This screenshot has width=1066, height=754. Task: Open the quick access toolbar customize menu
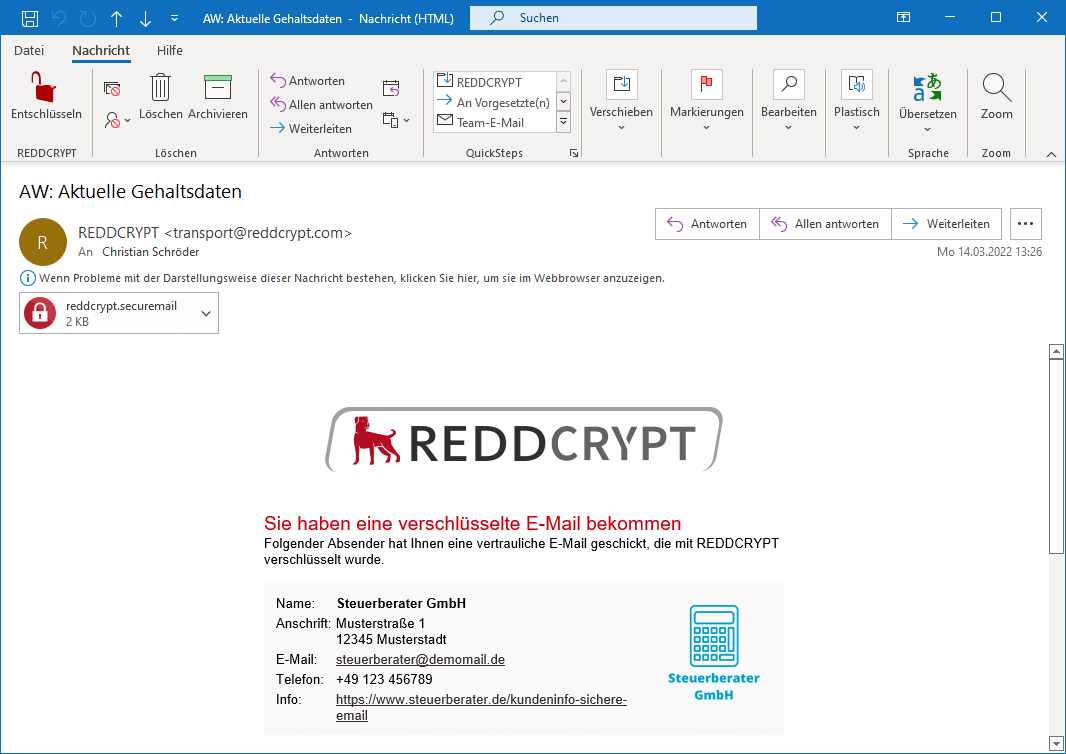coord(175,18)
